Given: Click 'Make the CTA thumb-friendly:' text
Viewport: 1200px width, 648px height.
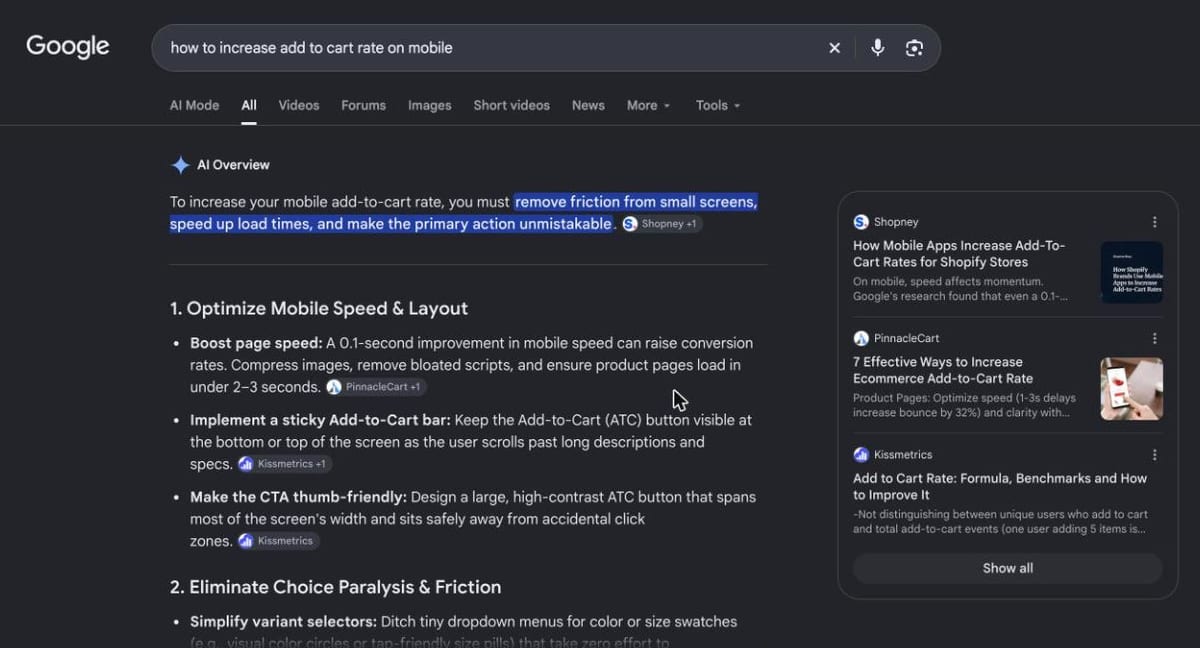Looking at the screenshot, I should coord(298,497).
